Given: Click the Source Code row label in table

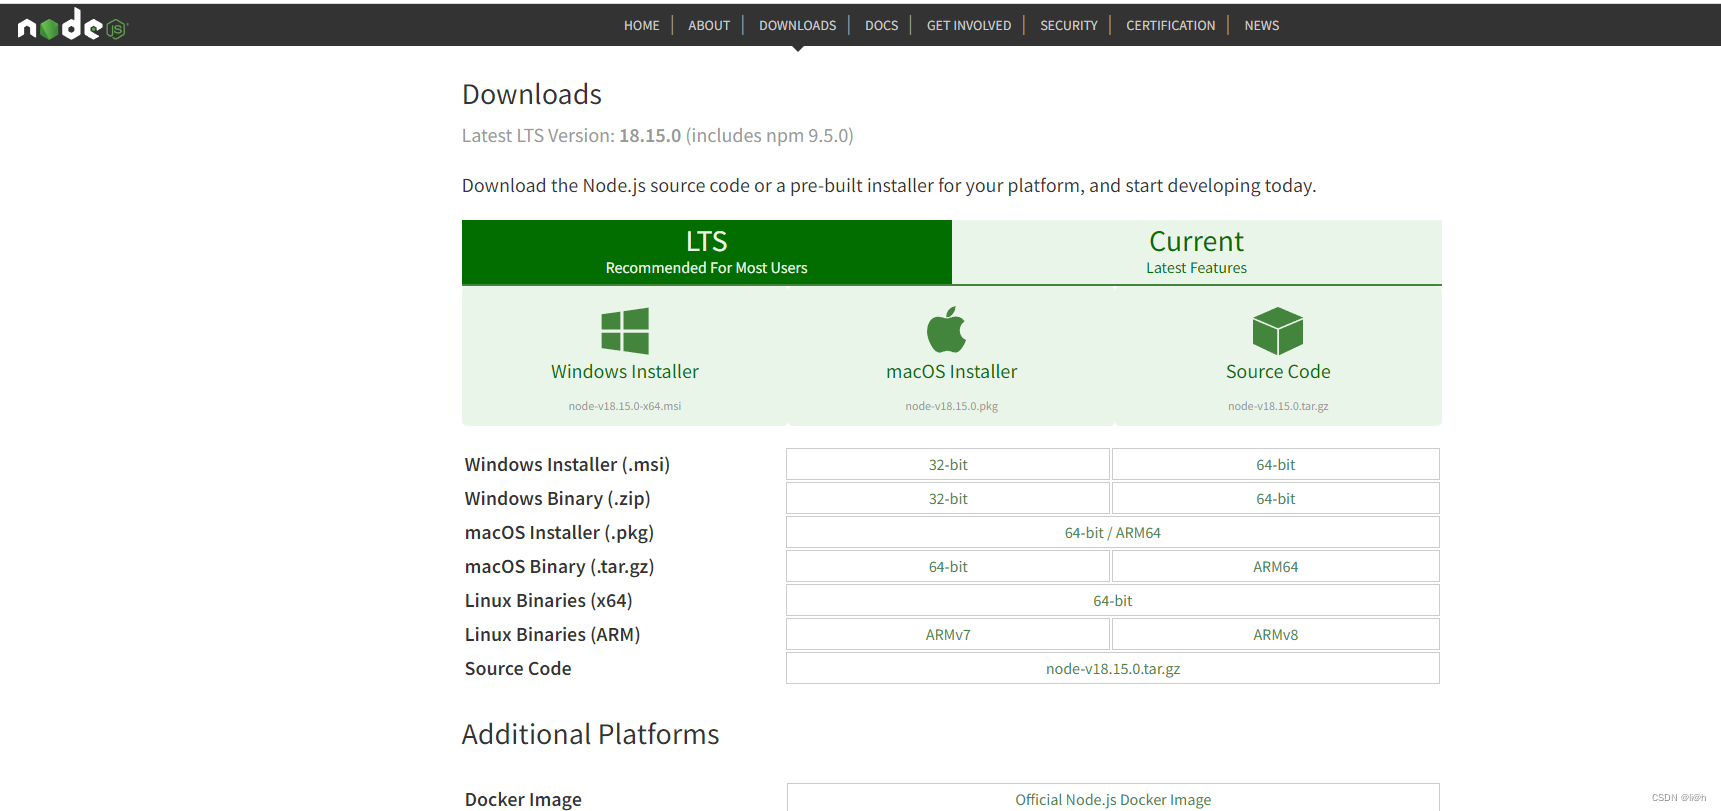Looking at the screenshot, I should [x=518, y=668].
